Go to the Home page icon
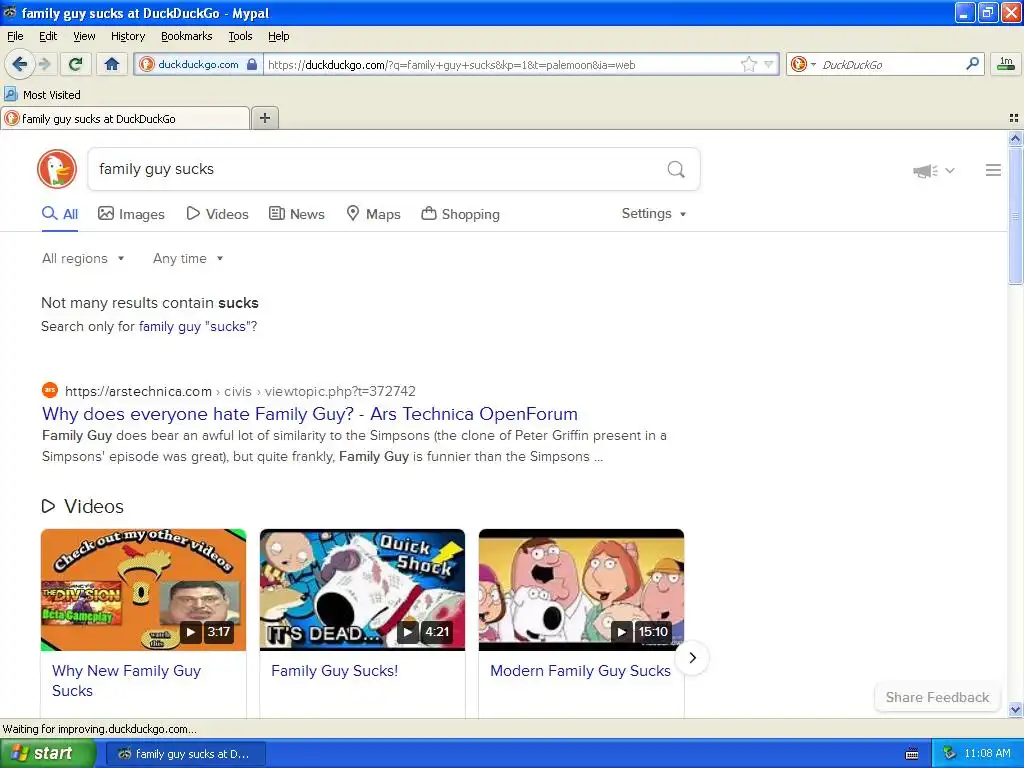This screenshot has height=768, width=1024. pos(112,64)
